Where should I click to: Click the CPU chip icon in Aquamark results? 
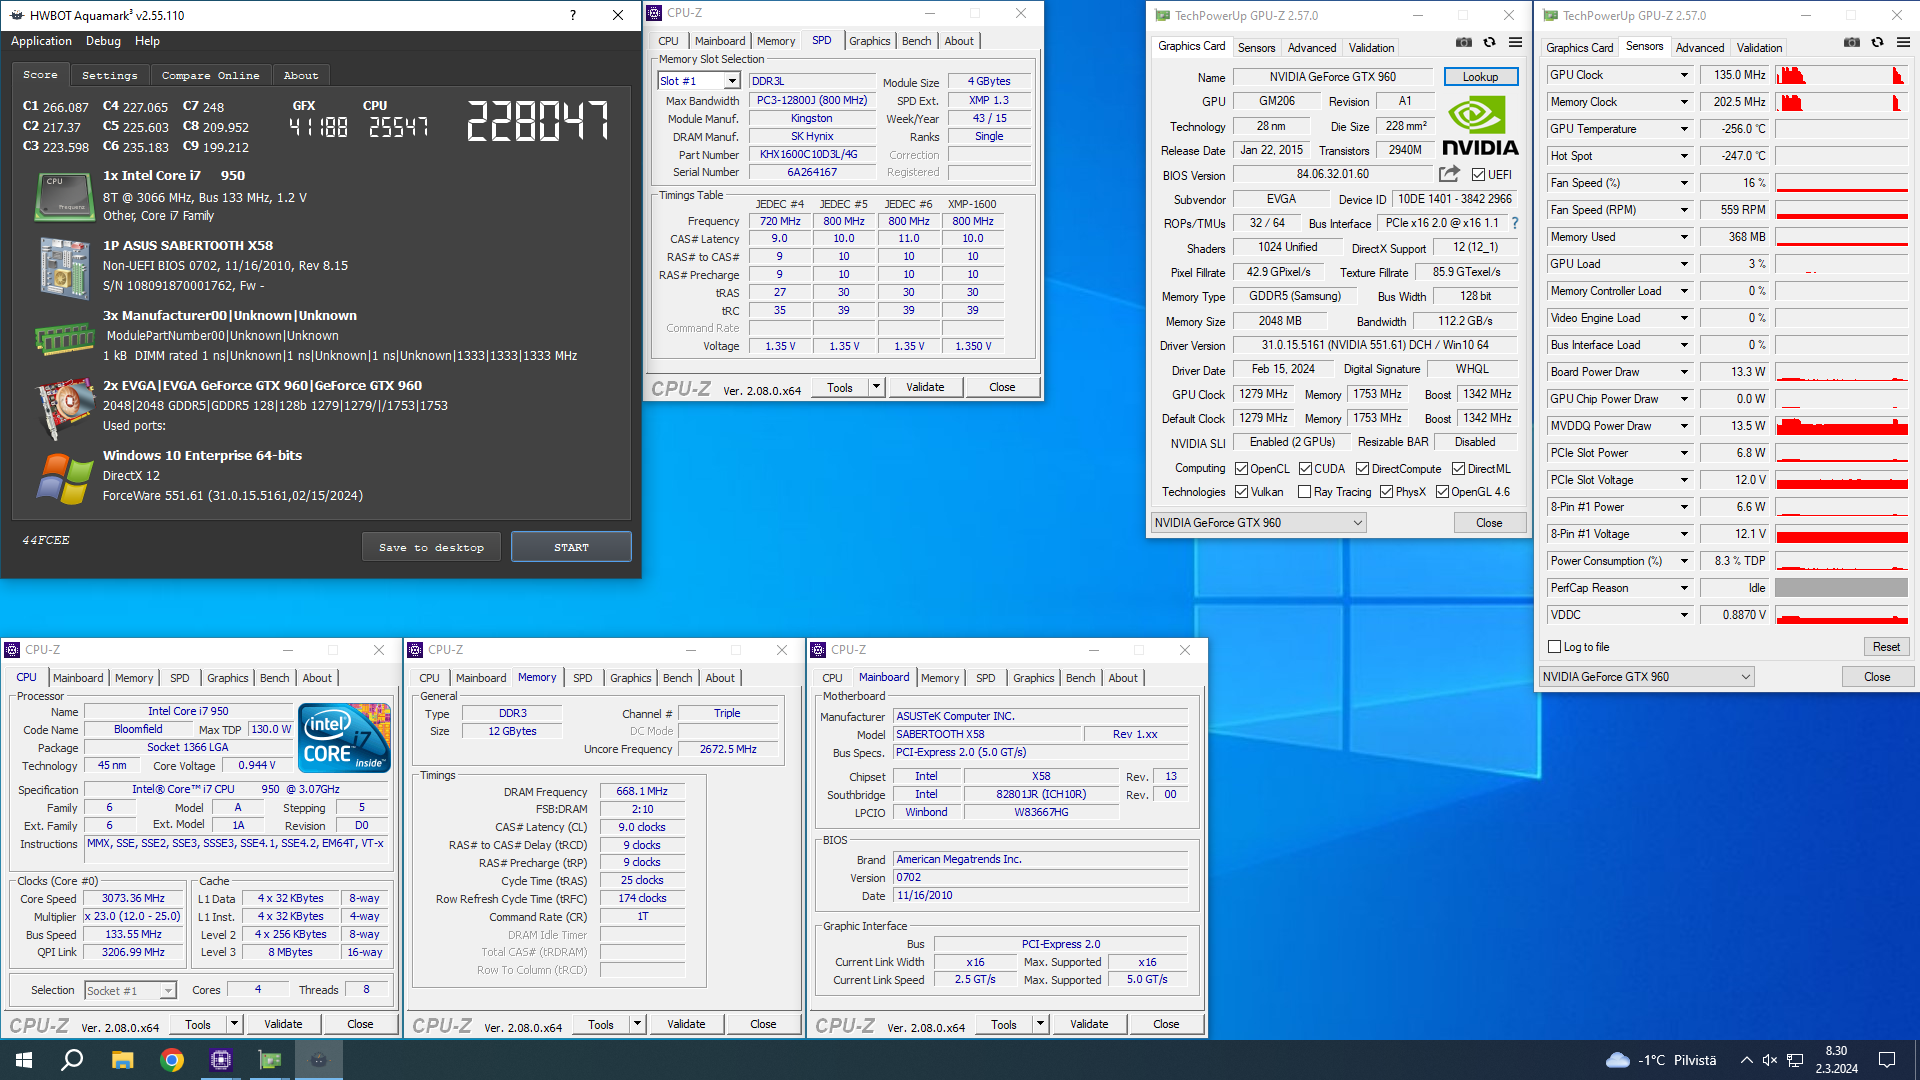64,195
